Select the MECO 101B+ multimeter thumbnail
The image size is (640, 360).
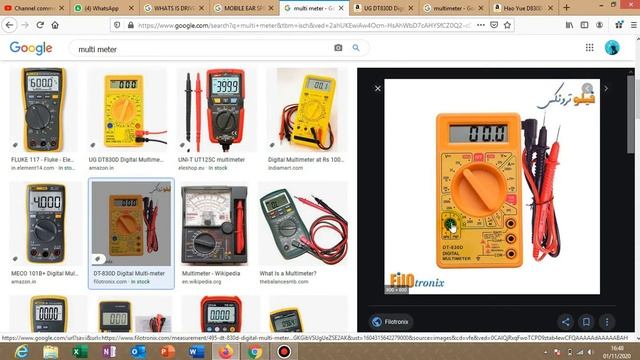[45, 224]
